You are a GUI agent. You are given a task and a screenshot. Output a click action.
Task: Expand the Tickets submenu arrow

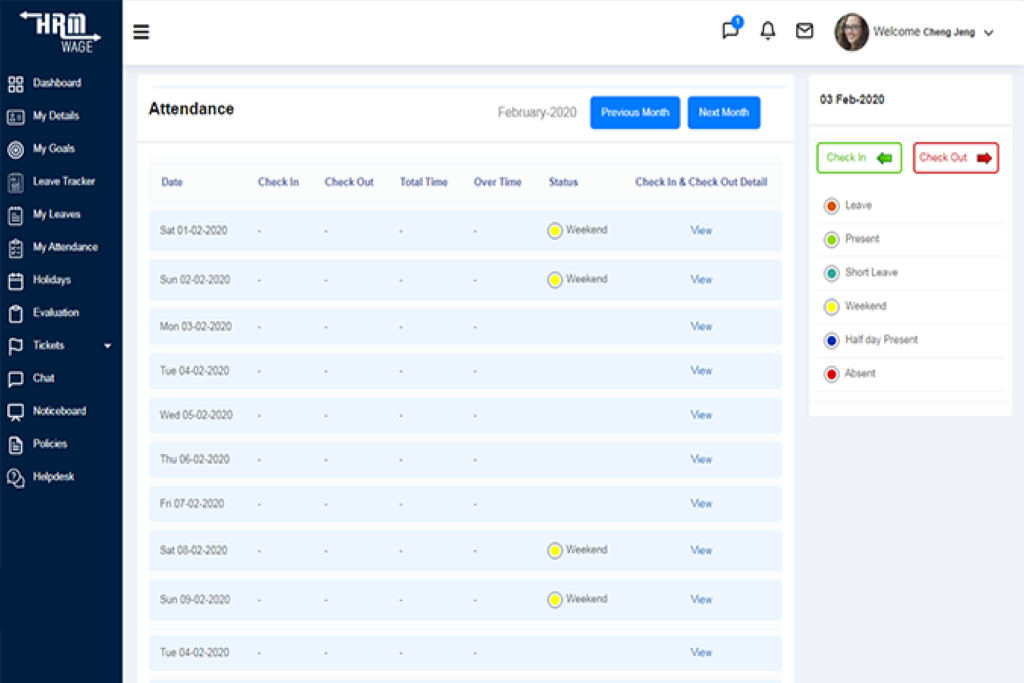click(108, 345)
